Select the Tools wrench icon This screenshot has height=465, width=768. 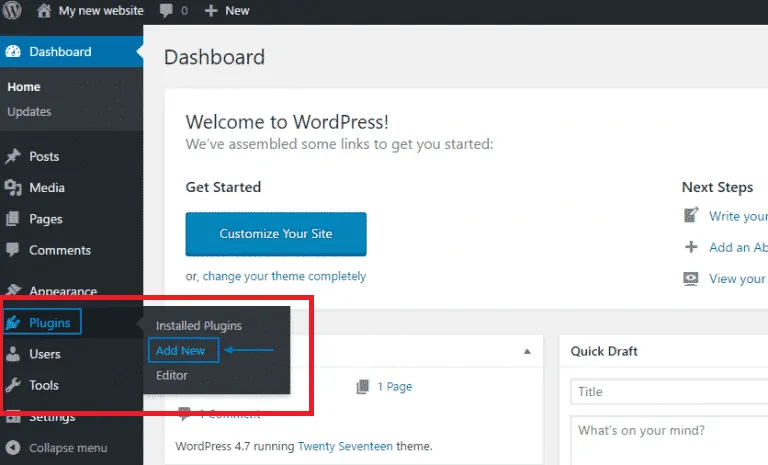point(13,385)
